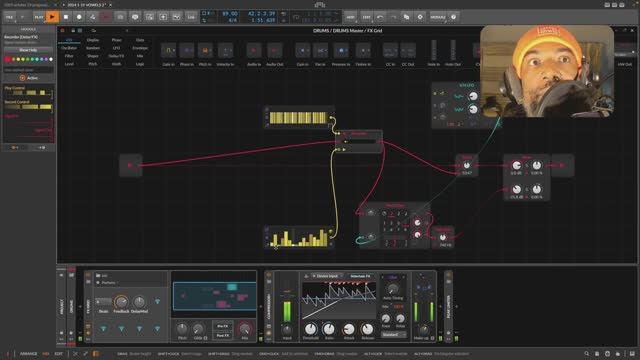The height and width of the screenshot is (360, 640).
Task: Click the Phase In module icon
Action: pos(187,51)
